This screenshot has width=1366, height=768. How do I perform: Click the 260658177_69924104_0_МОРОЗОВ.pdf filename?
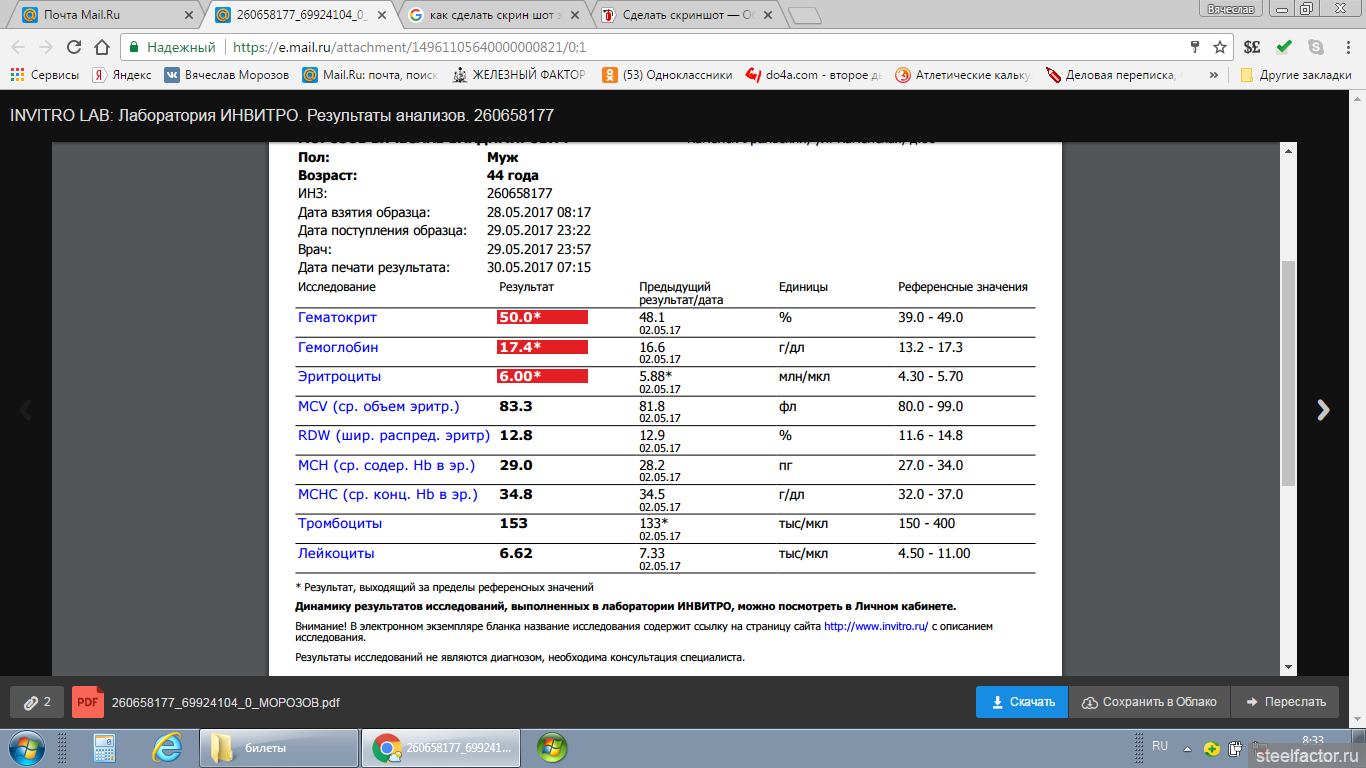[225, 703]
